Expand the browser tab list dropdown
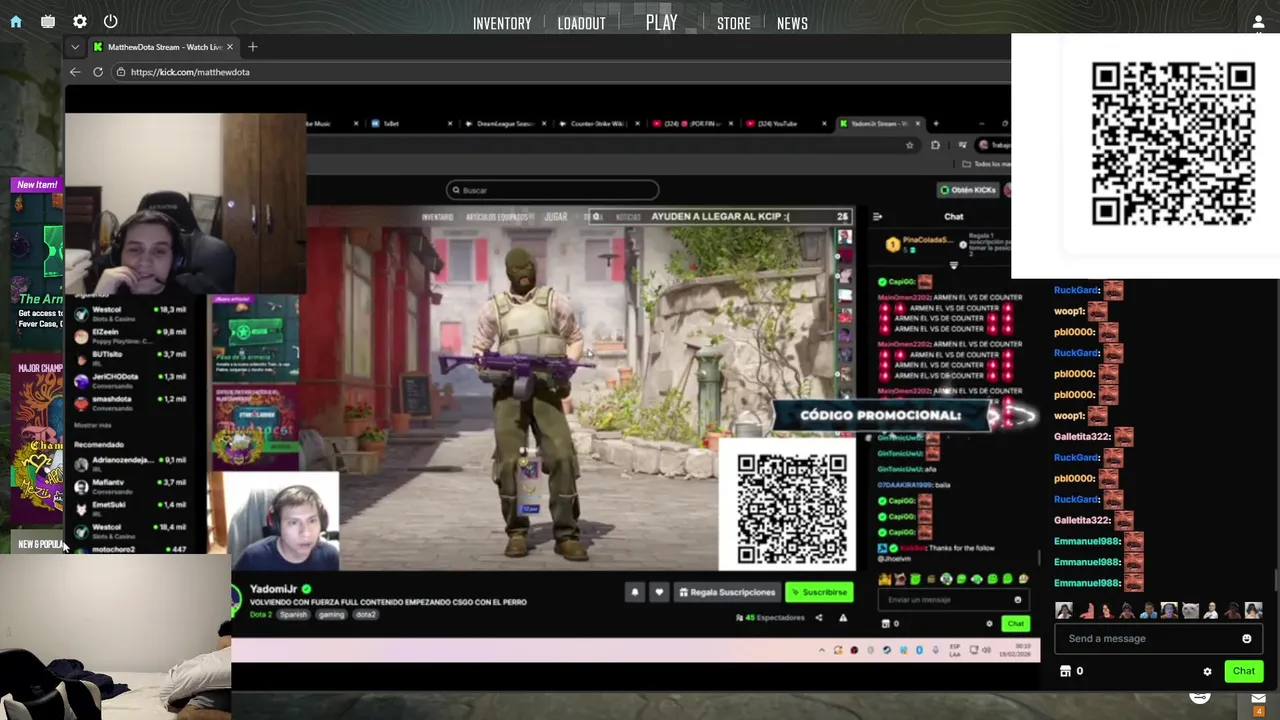1280x720 pixels. pos(75,47)
